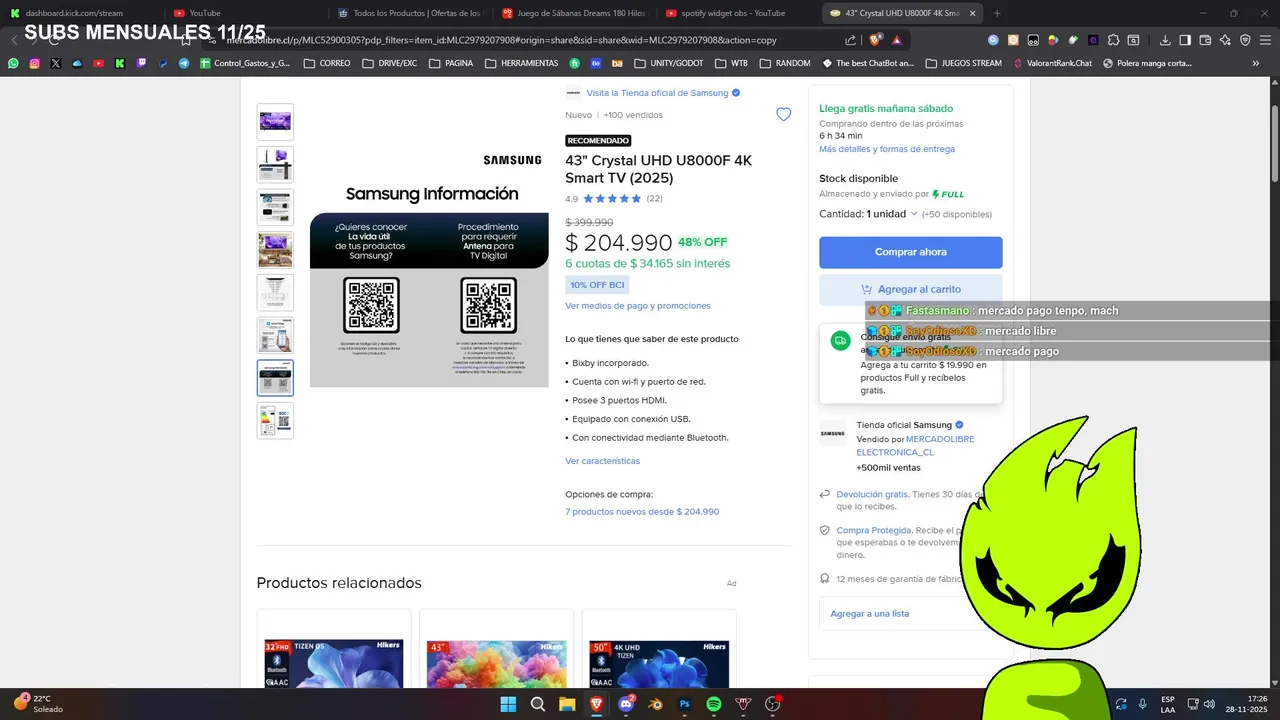Open Discord from the taskbar

626,704
